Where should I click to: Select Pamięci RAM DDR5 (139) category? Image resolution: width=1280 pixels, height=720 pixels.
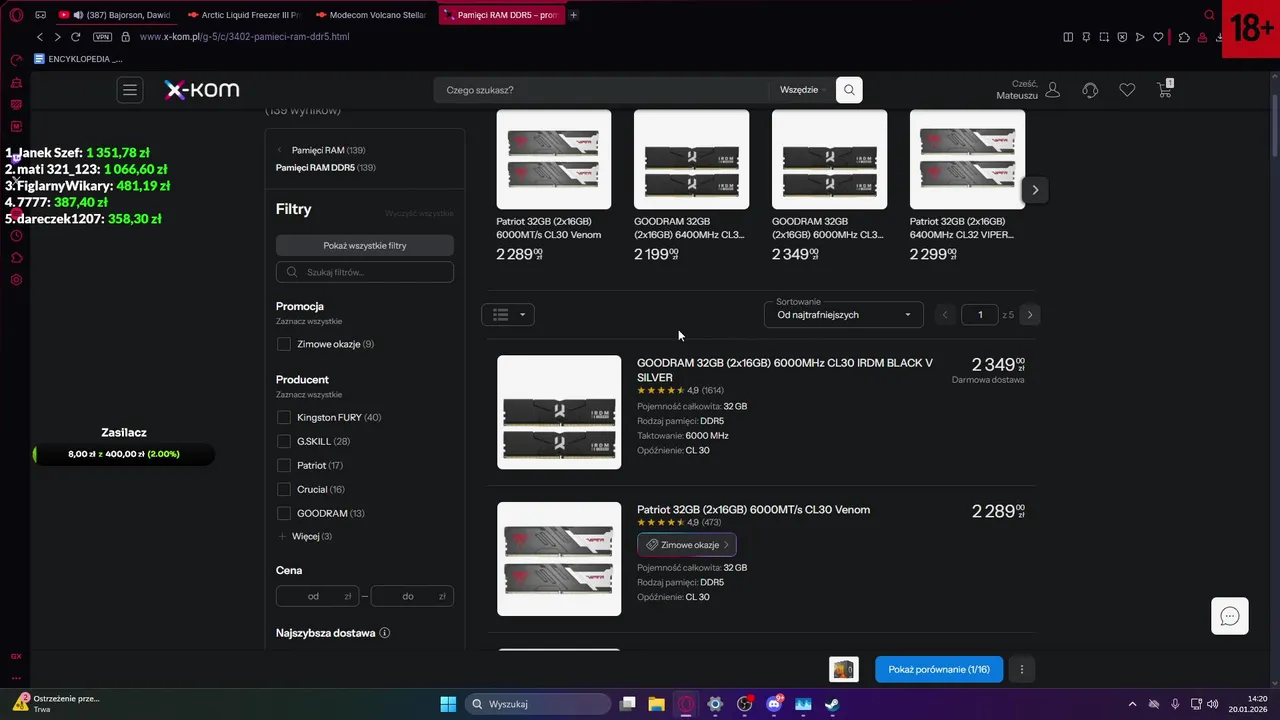click(x=326, y=167)
